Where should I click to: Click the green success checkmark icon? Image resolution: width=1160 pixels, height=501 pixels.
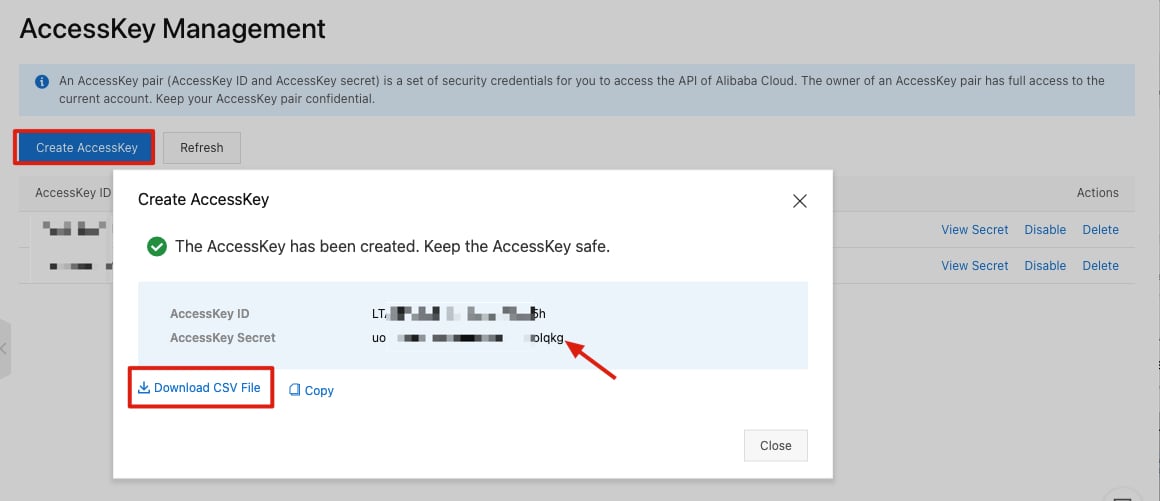[156, 246]
